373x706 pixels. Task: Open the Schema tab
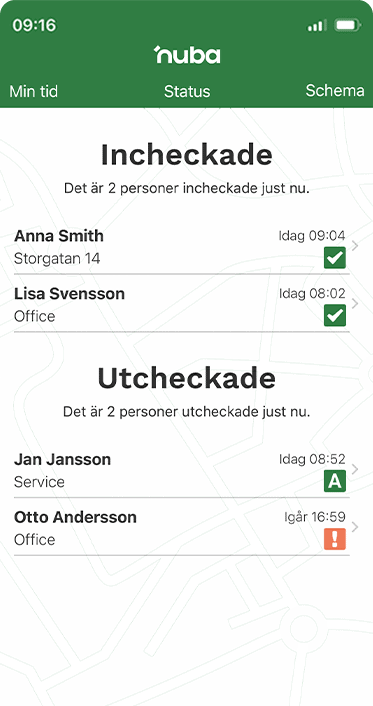pyautogui.click(x=335, y=91)
